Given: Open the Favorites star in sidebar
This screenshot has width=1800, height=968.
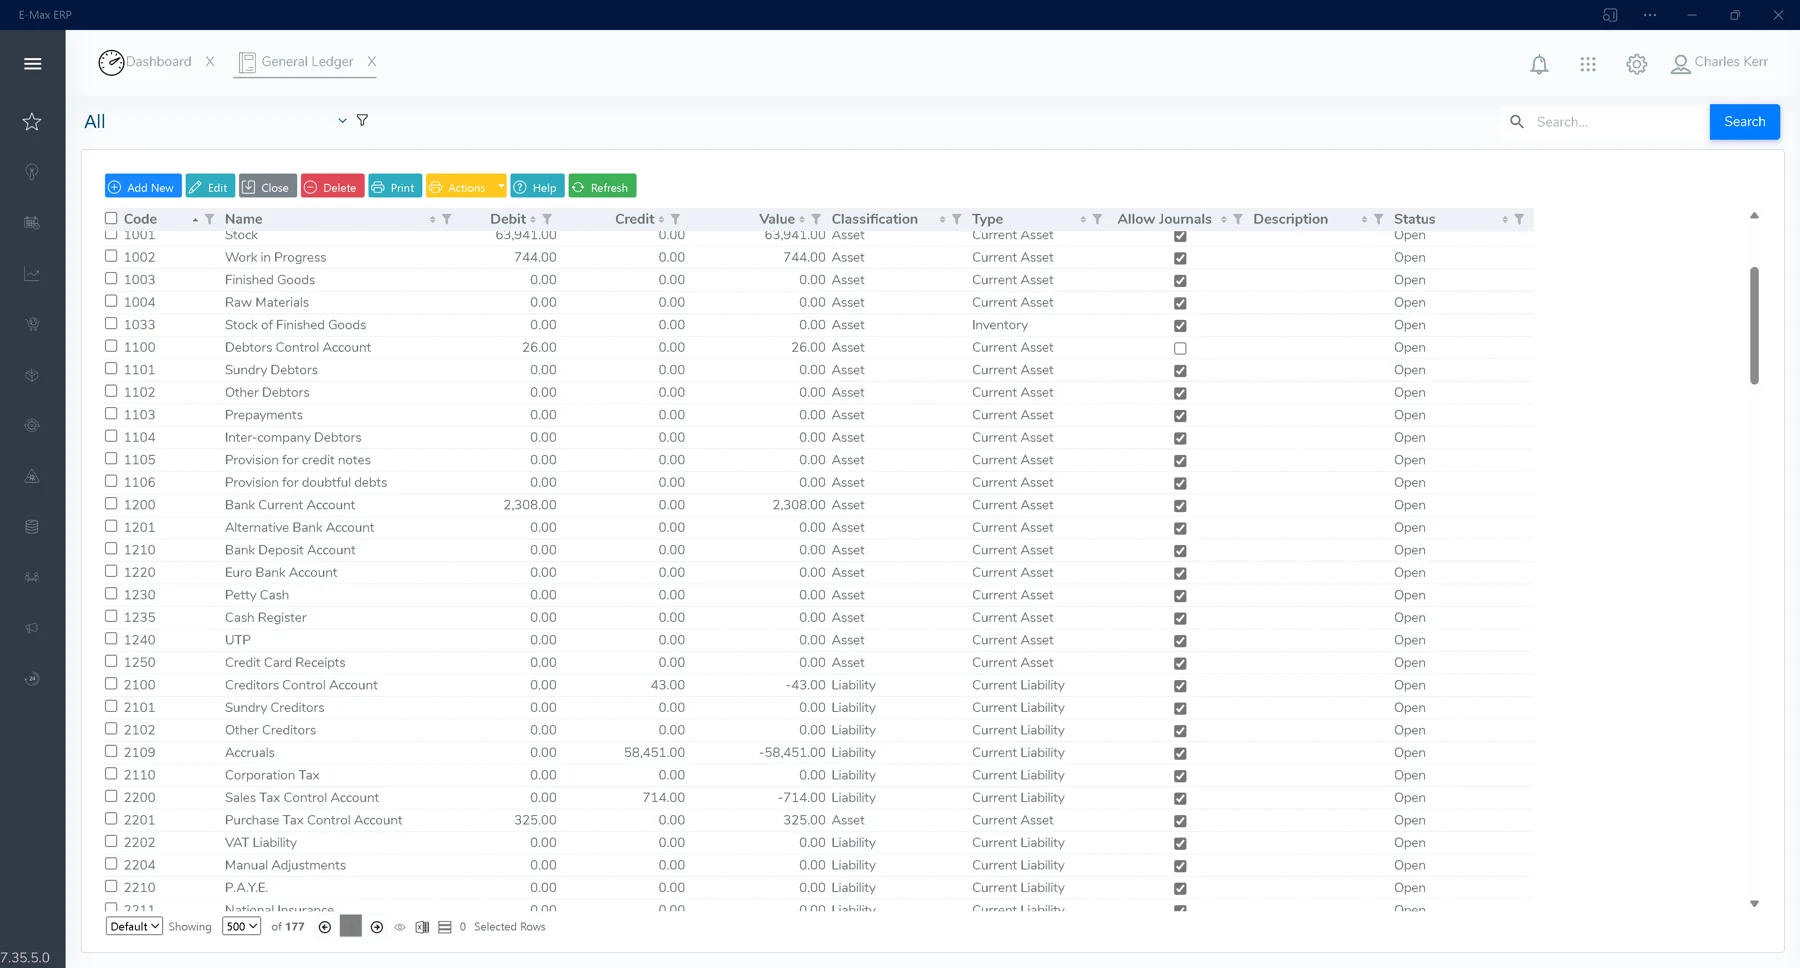Looking at the screenshot, I should 32,122.
